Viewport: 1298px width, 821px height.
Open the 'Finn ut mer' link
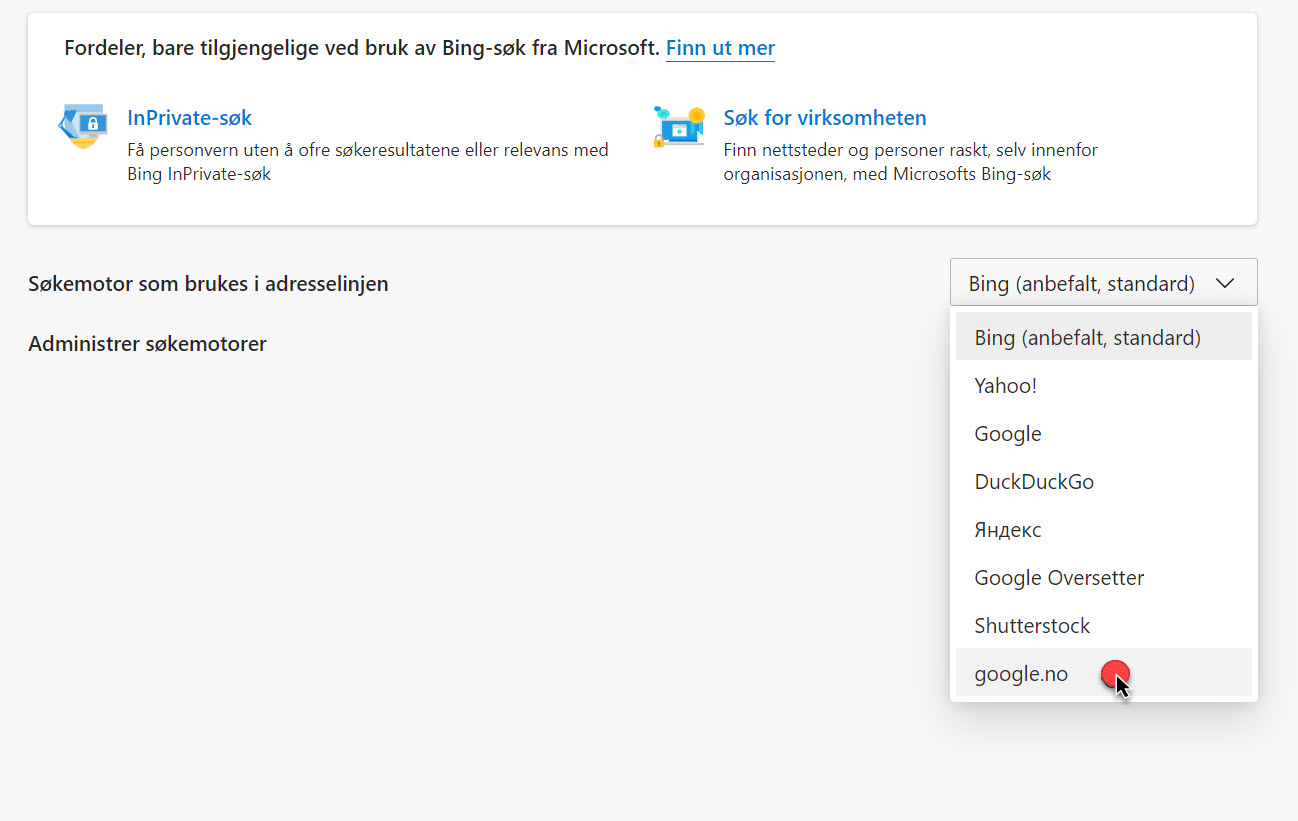click(720, 48)
